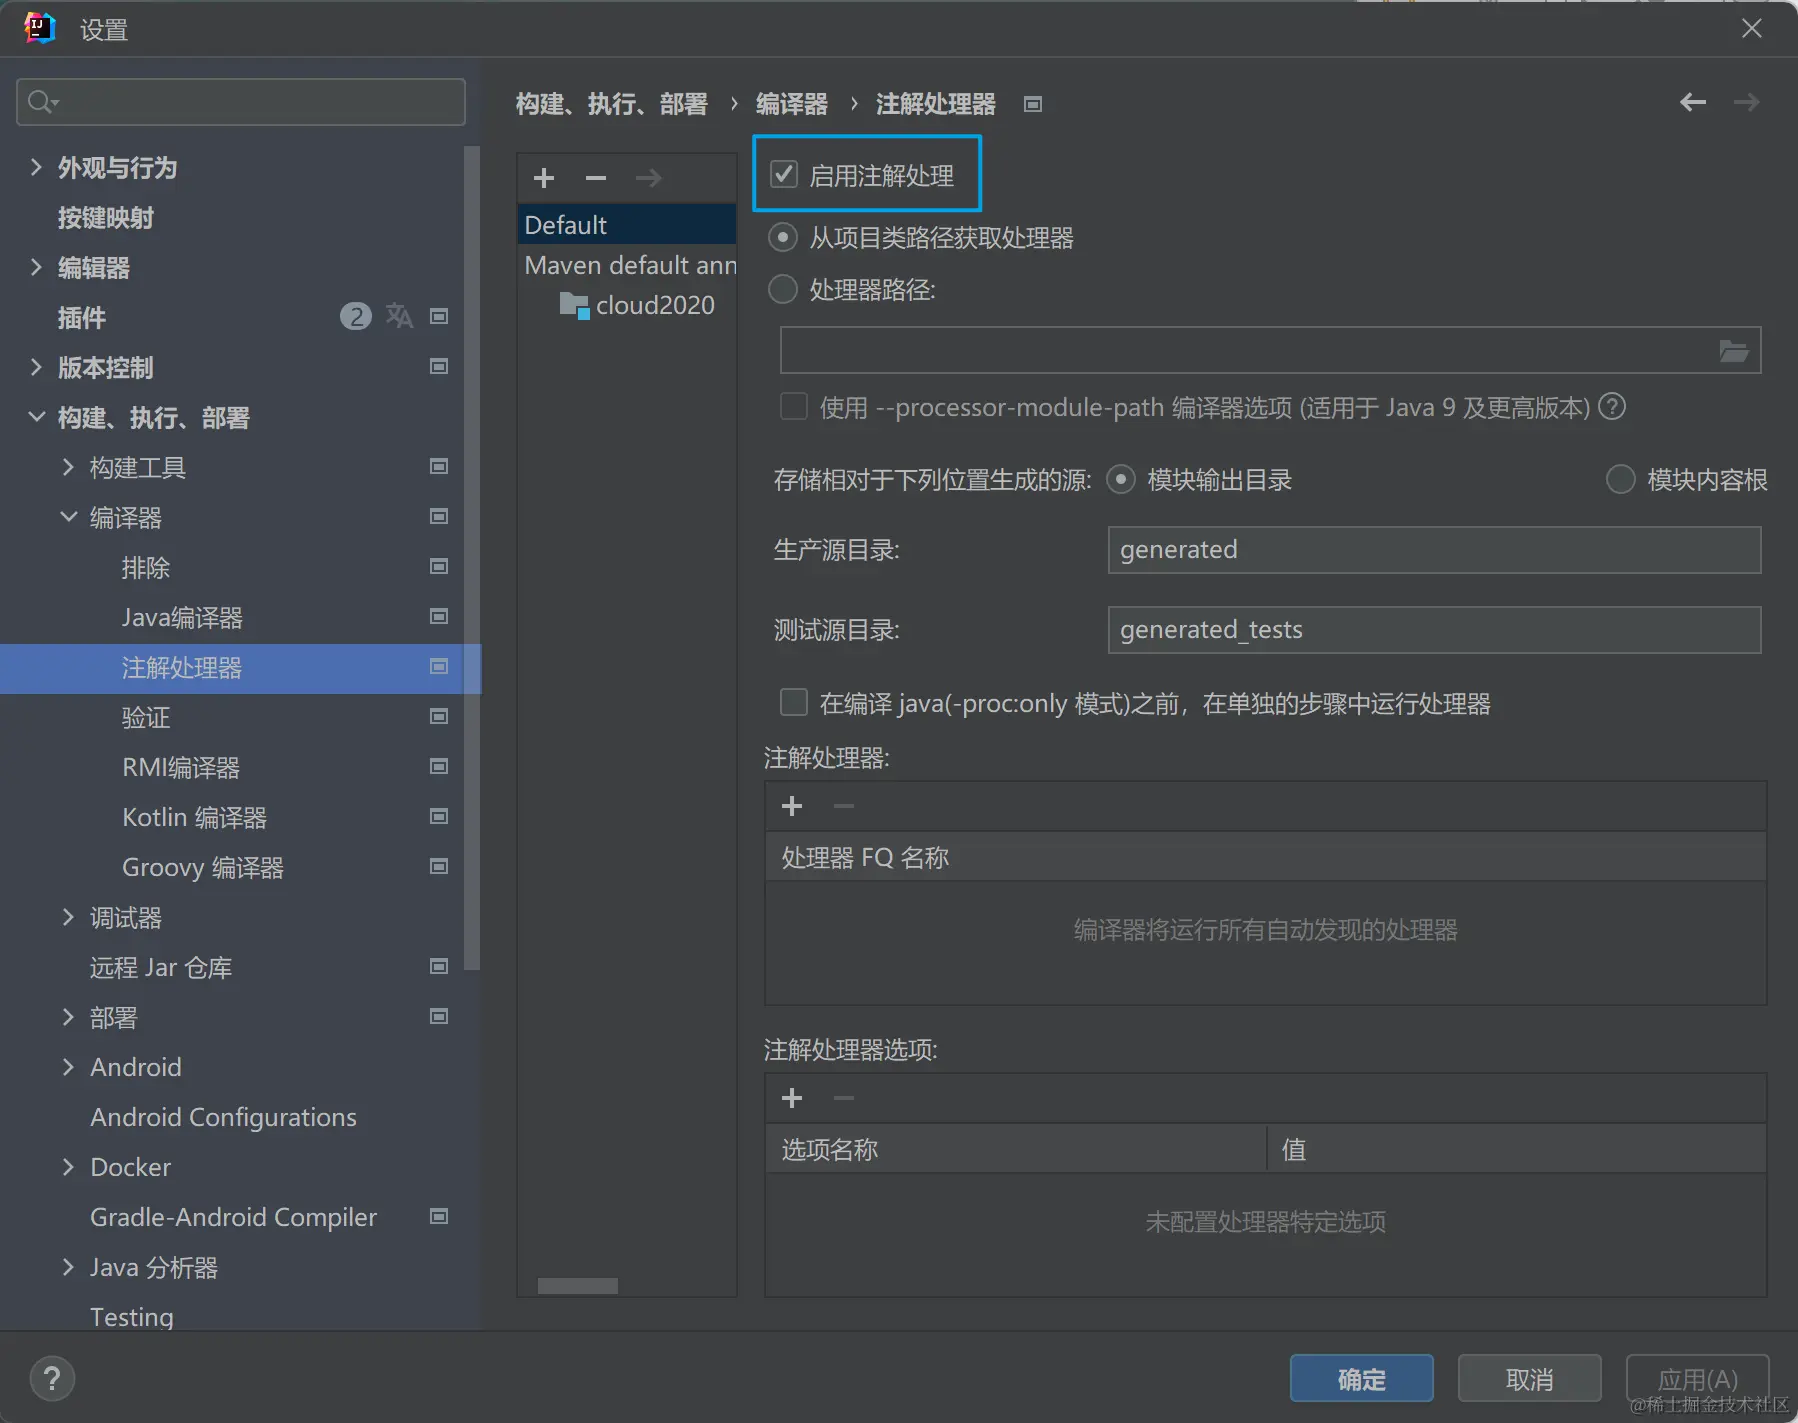Select 从项目类路径获取处理器 radio button
Screen dimensions: 1798x1423
pyautogui.click(x=782, y=238)
